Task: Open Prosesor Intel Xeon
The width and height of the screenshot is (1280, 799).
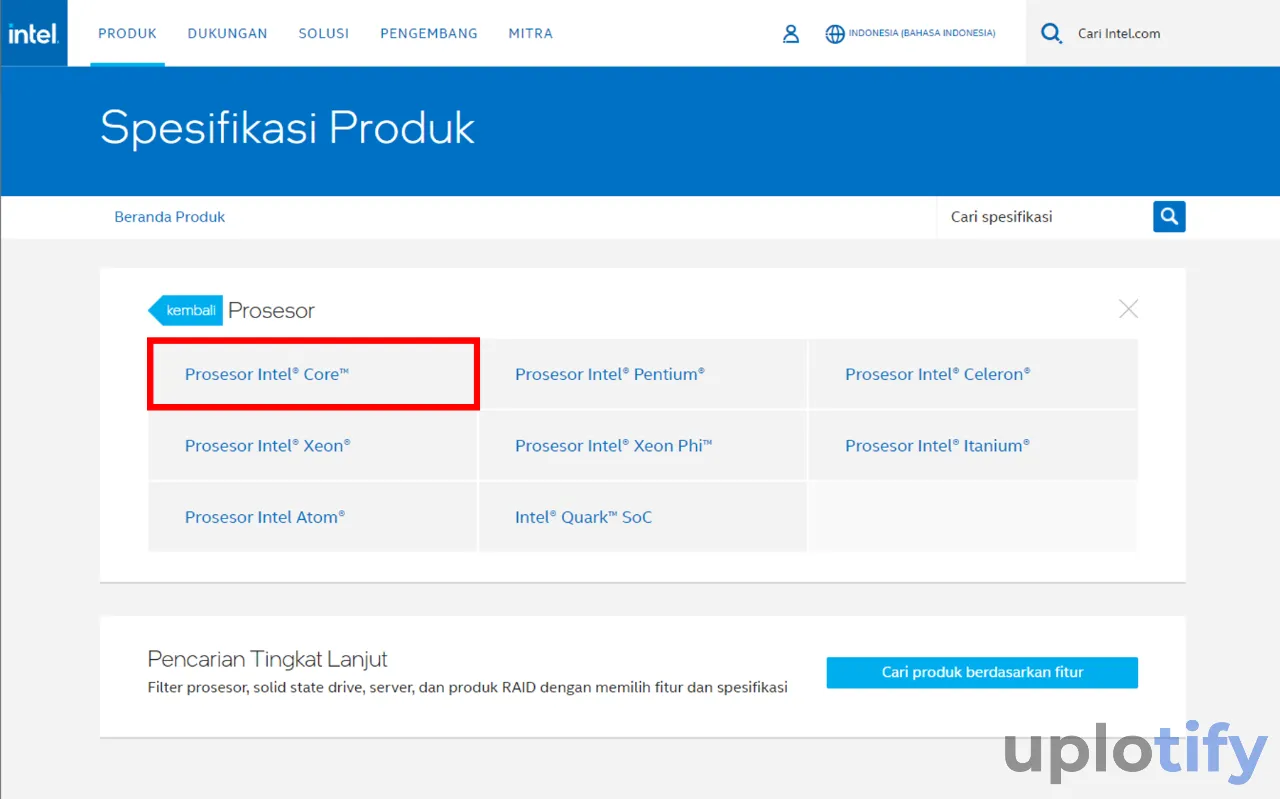Action: (312, 445)
